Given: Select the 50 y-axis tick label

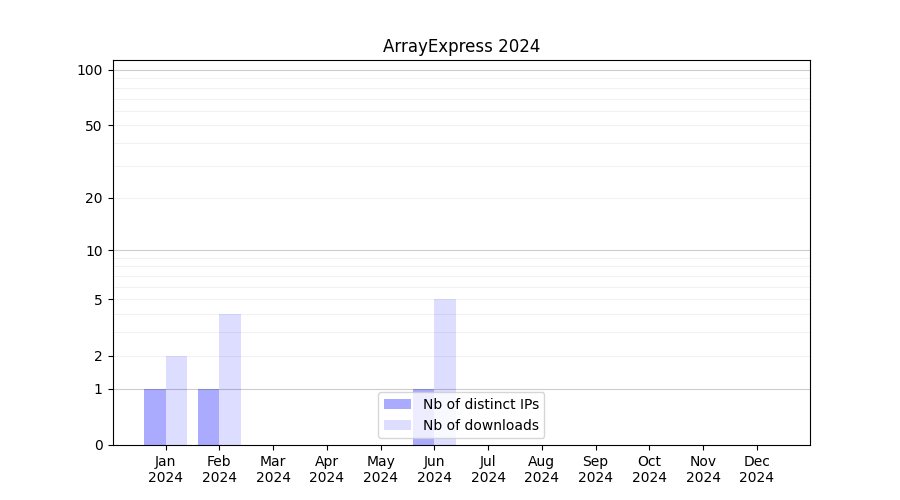Looking at the screenshot, I should click(93, 126).
